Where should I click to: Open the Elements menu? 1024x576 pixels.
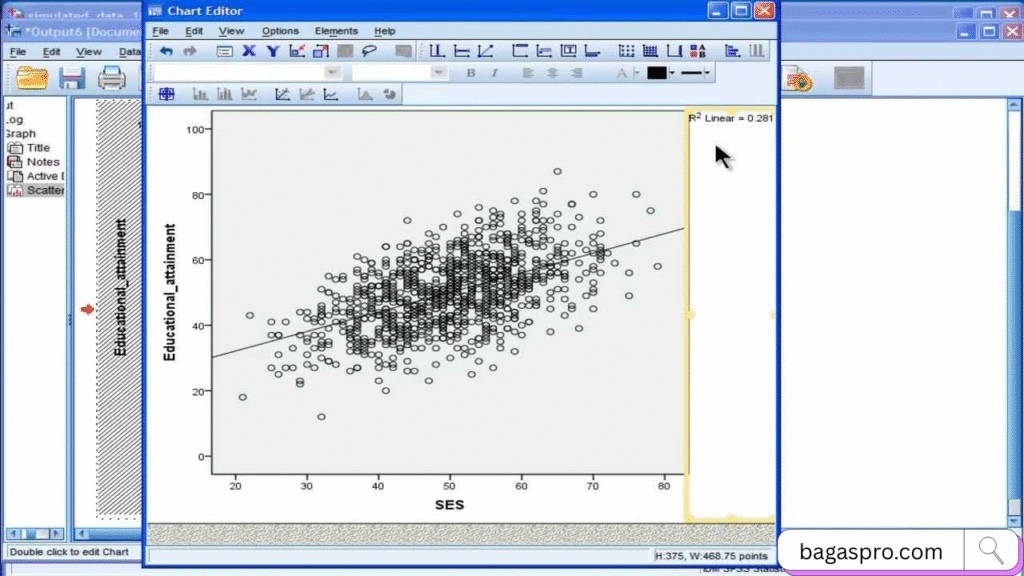(x=337, y=31)
